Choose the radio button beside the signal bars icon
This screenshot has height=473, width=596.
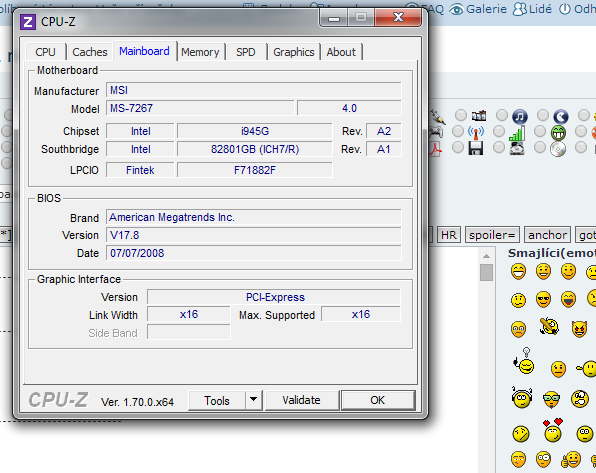pyautogui.click(x=499, y=132)
